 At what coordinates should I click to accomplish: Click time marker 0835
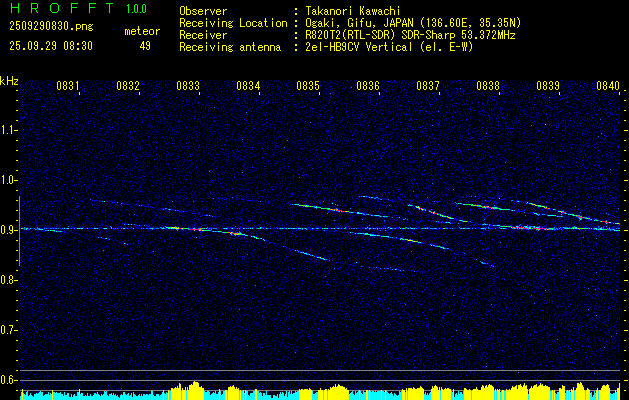[x=308, y=86]
